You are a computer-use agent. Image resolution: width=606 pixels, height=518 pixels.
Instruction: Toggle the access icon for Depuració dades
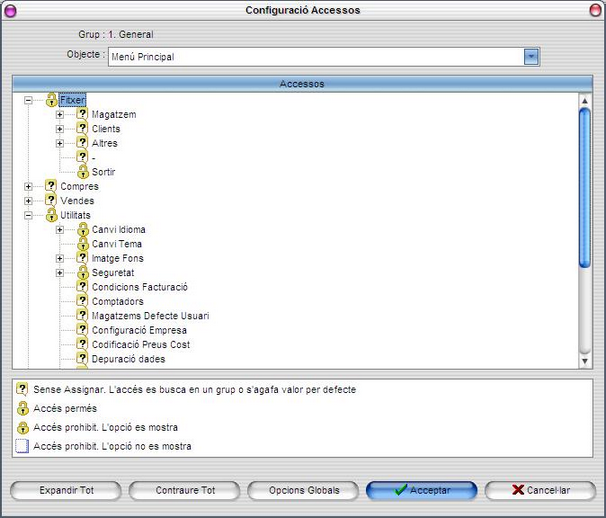82,358
